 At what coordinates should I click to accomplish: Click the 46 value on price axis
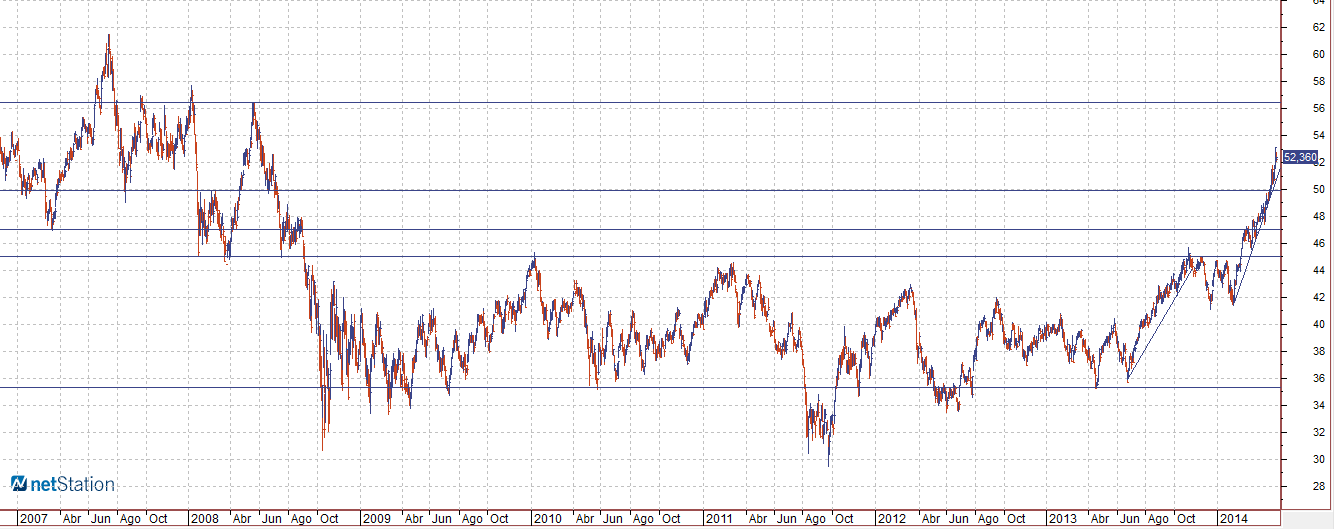tap(1319, 243)
